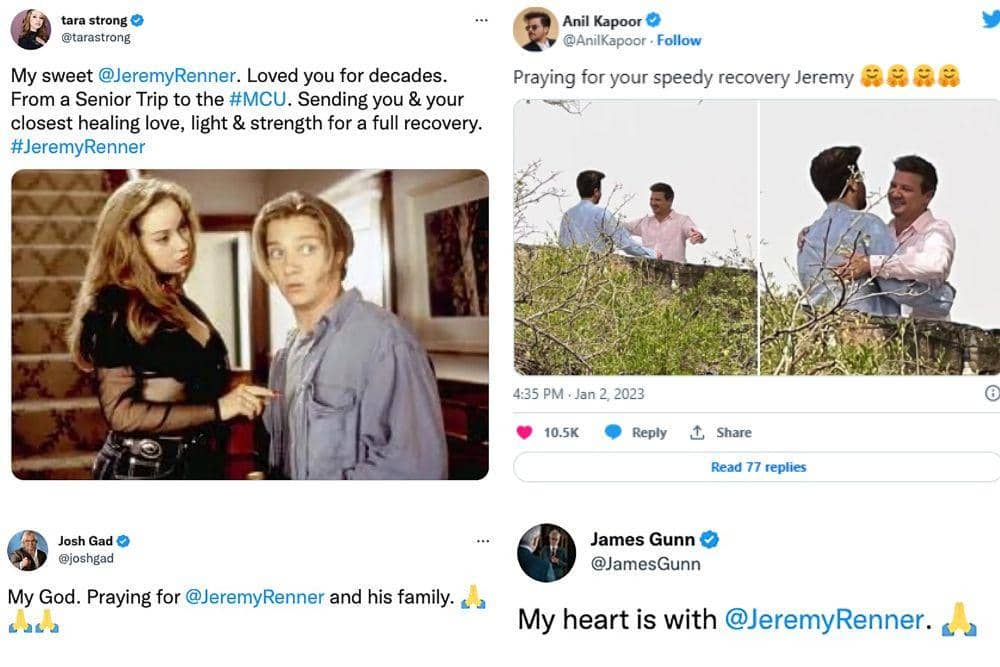Open the #MCU hashtag link

tap(261, 100)
